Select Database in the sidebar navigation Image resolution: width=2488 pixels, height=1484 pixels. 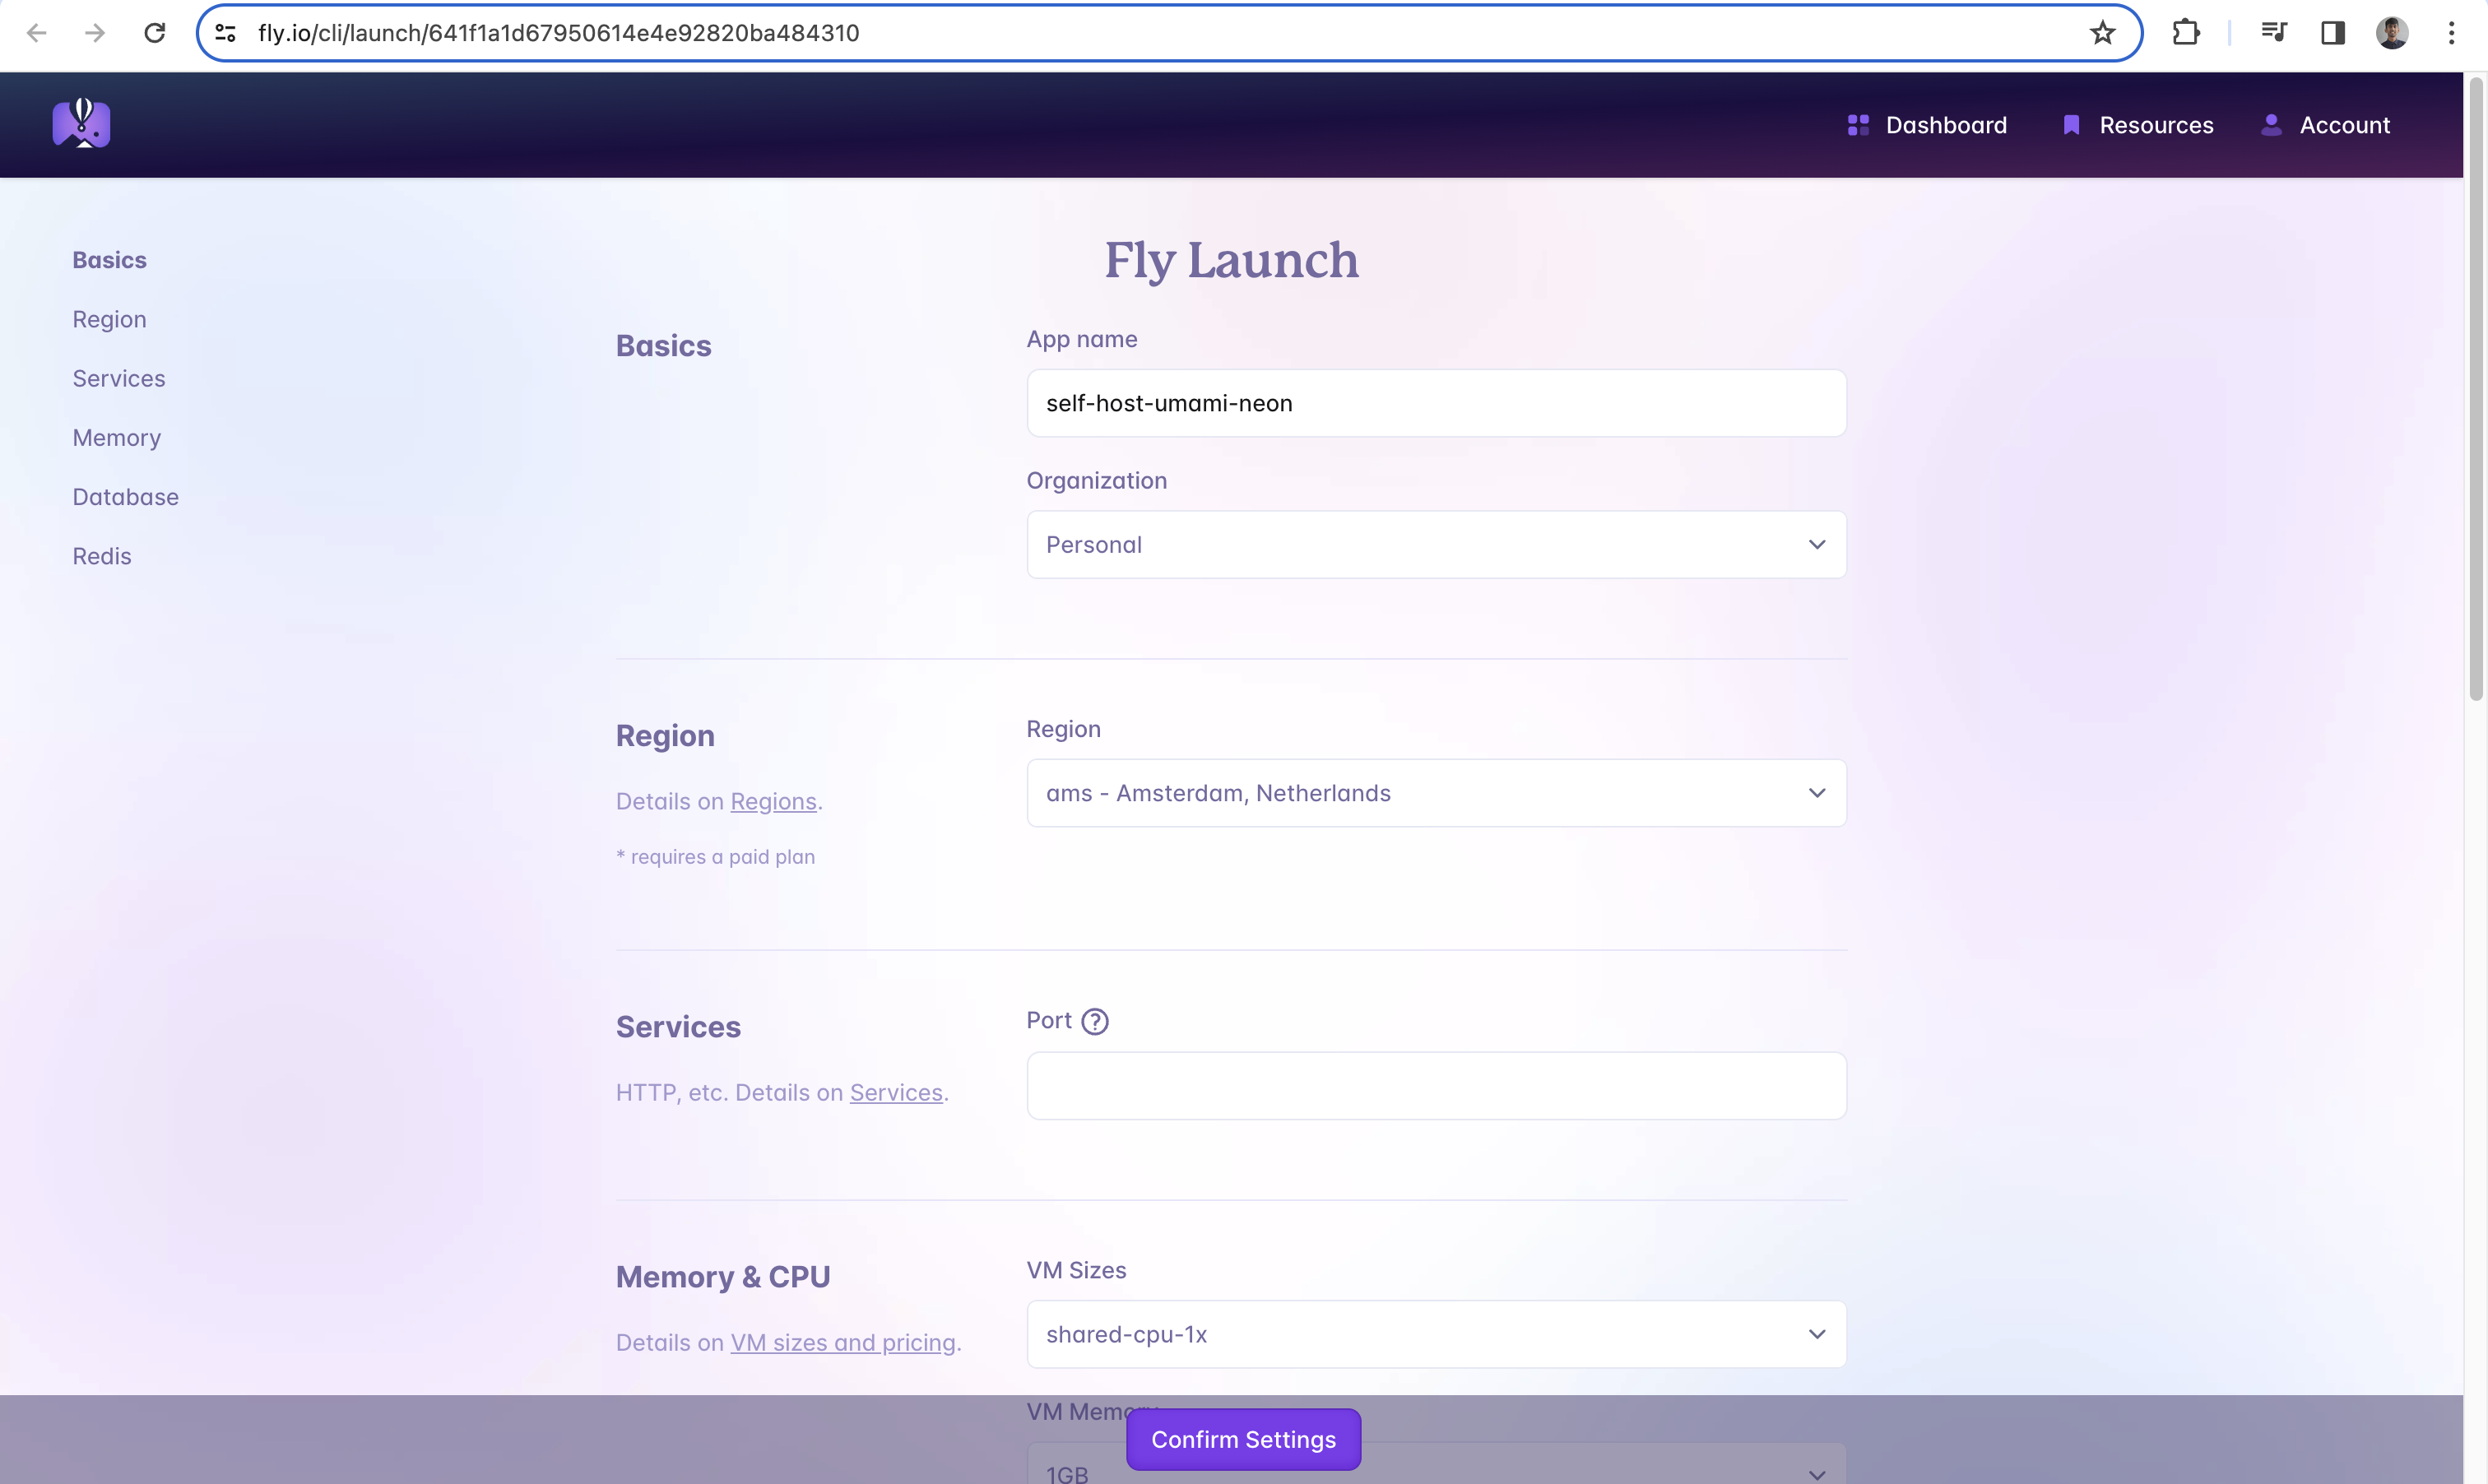point(125,497)
